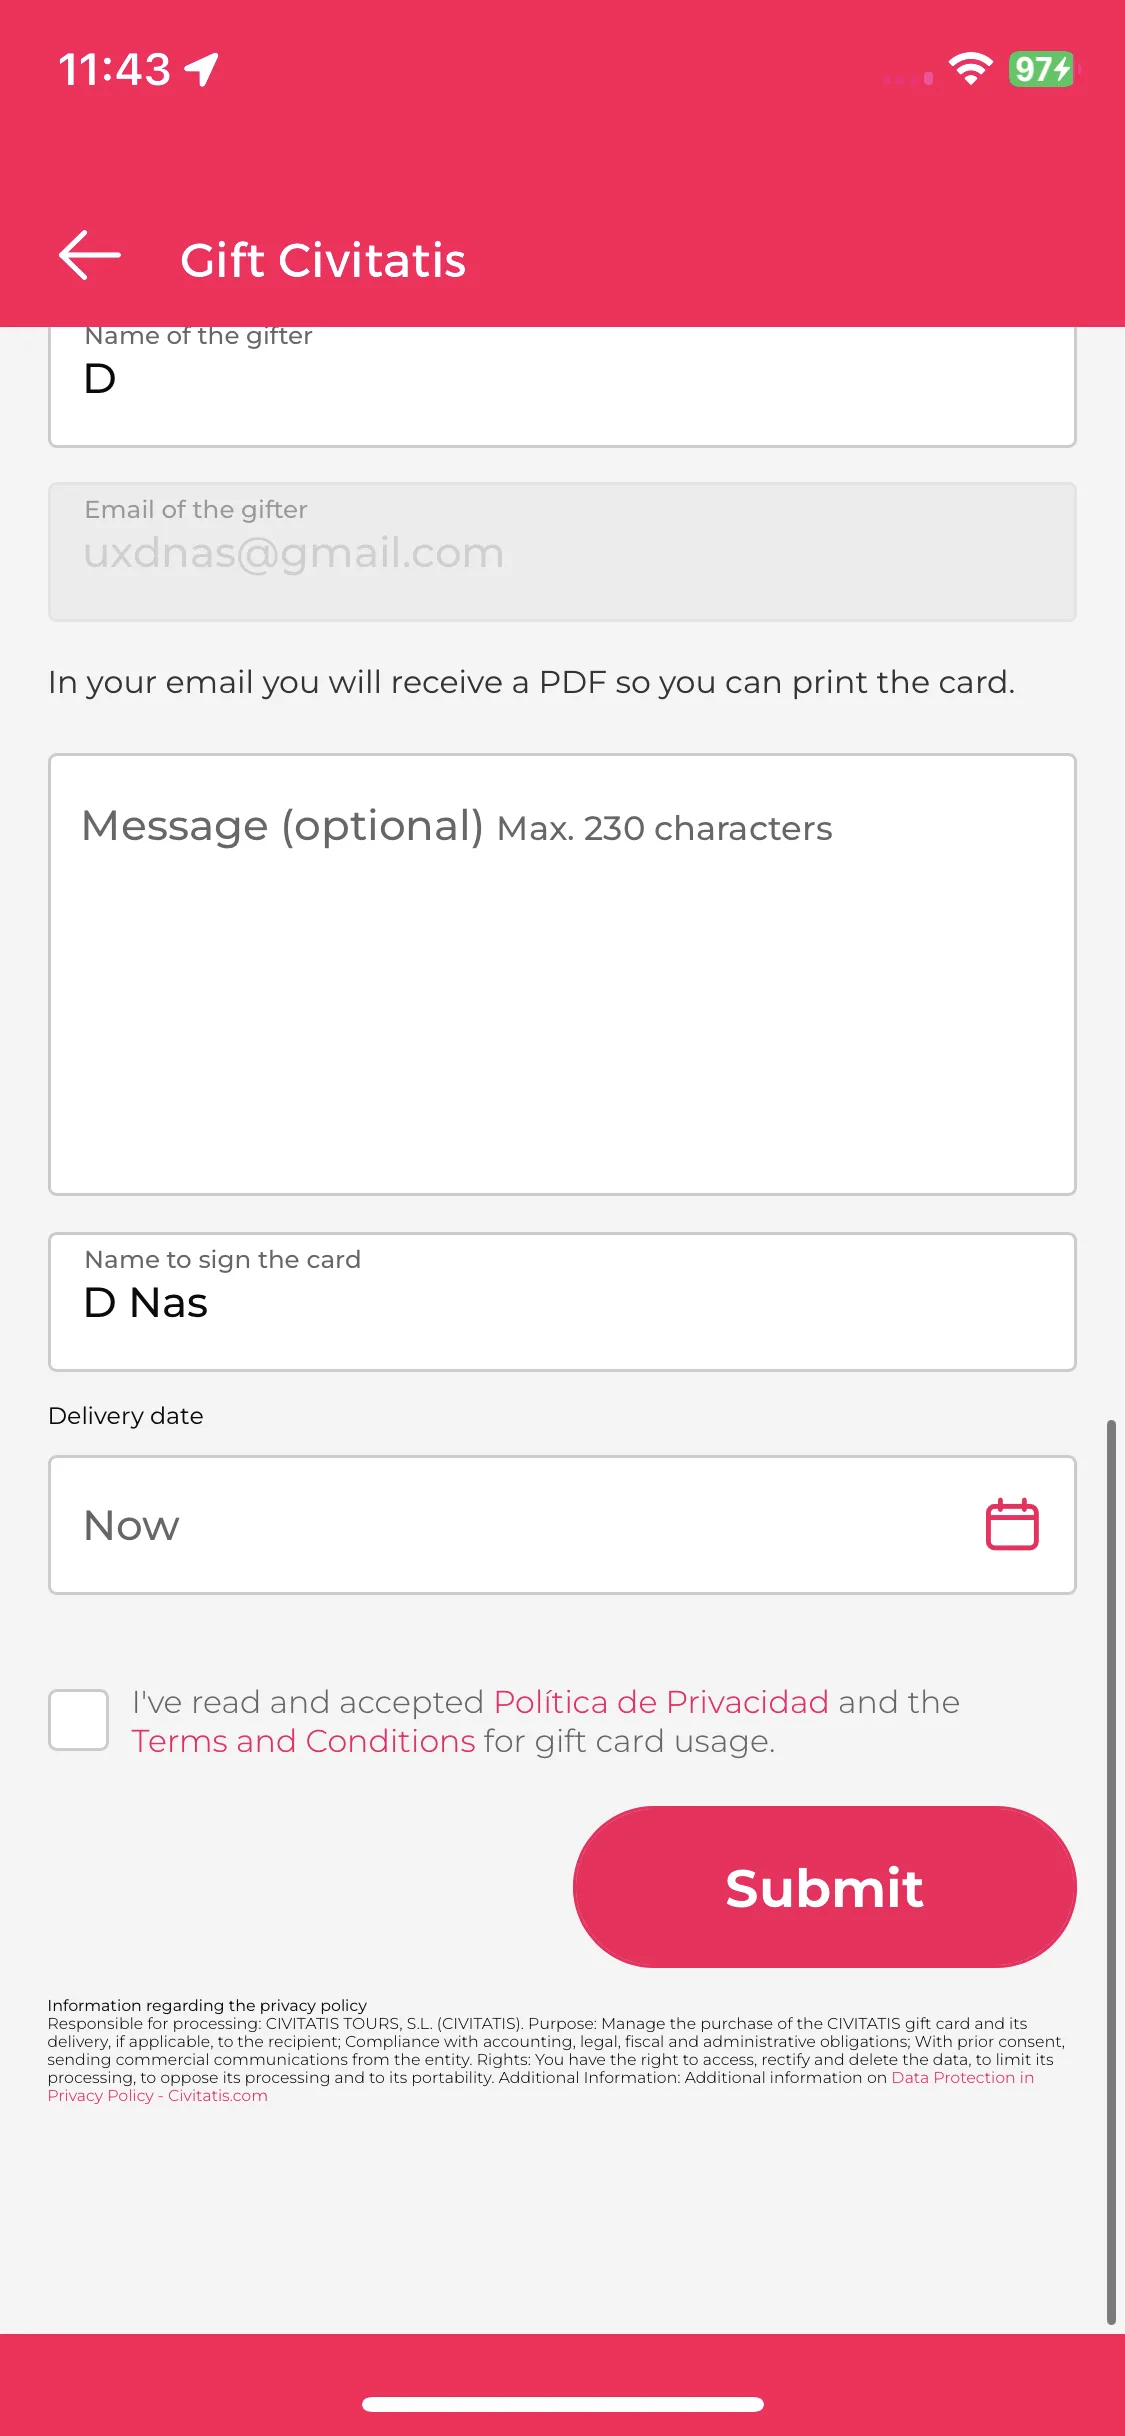Edit the Name to sign the card field

[562, 1302]
